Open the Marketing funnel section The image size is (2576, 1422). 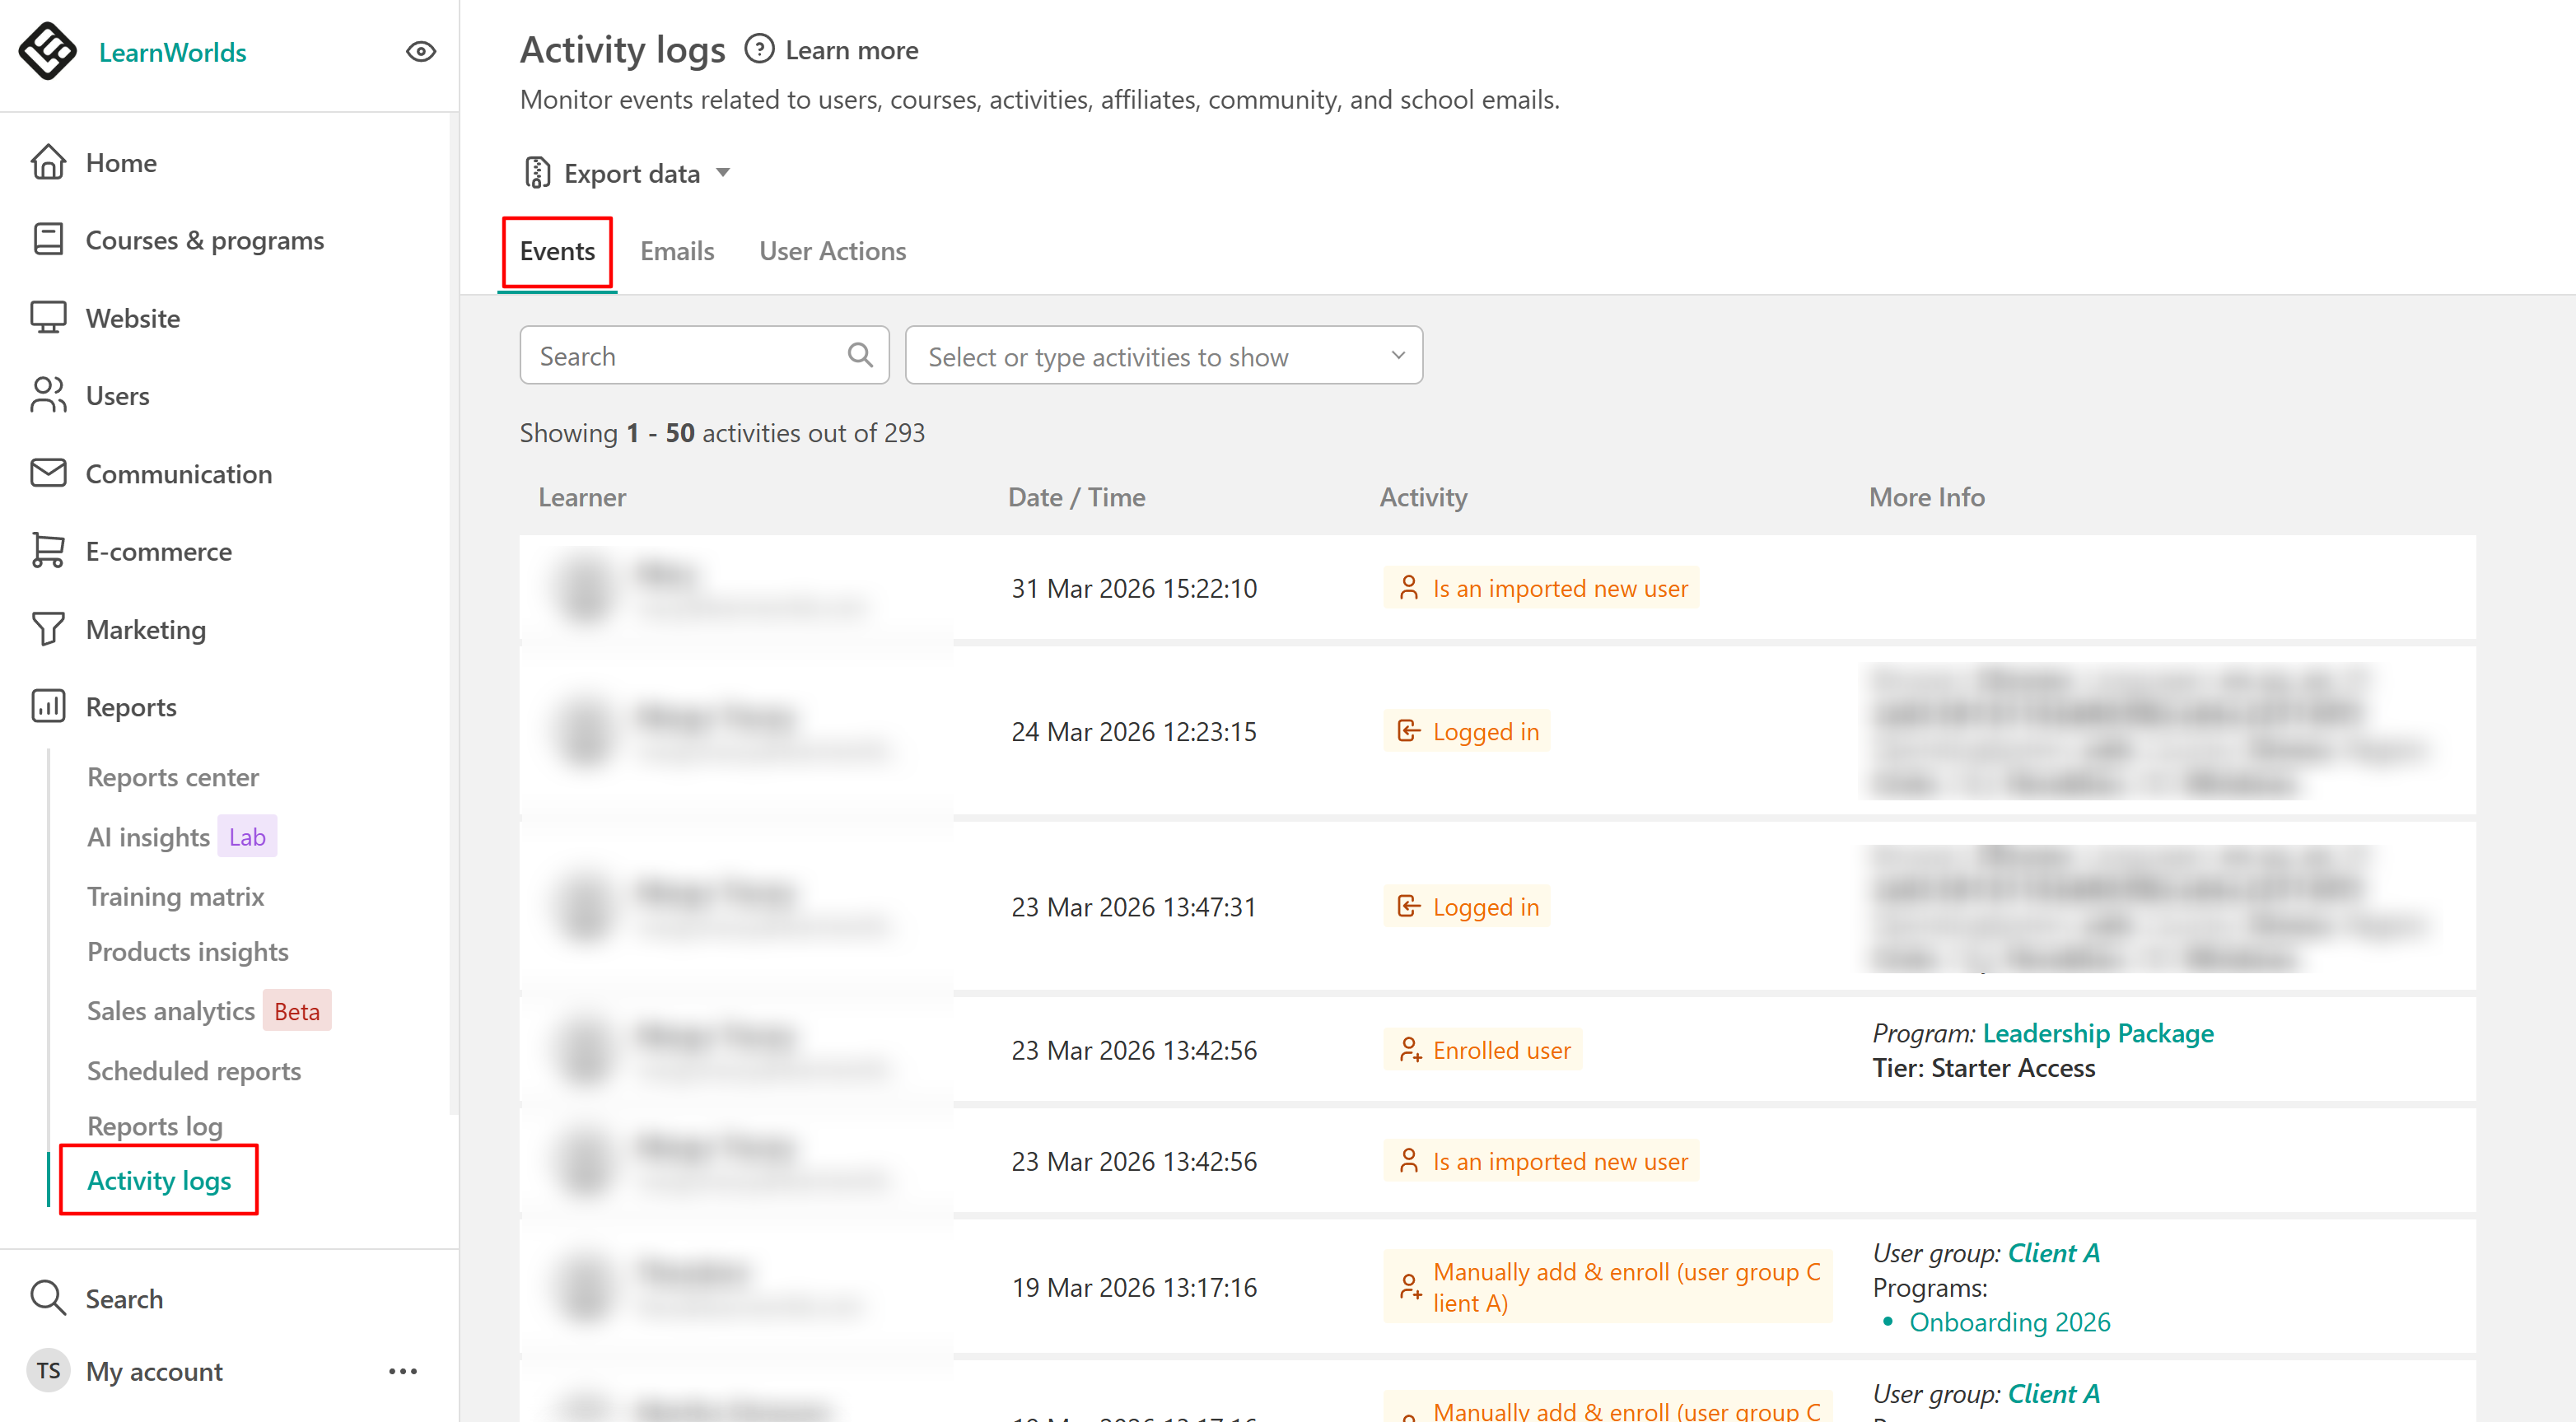coord(145,629)
